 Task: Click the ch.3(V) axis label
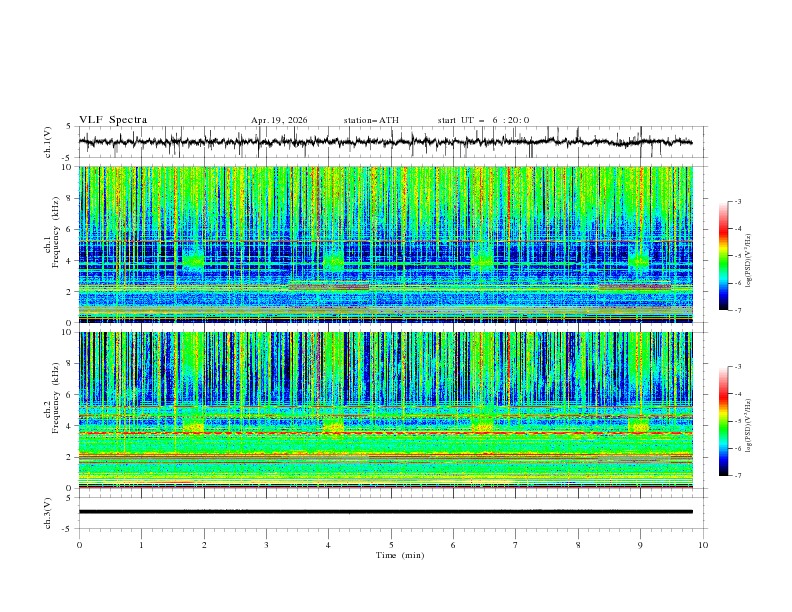(x=47, y=513)
